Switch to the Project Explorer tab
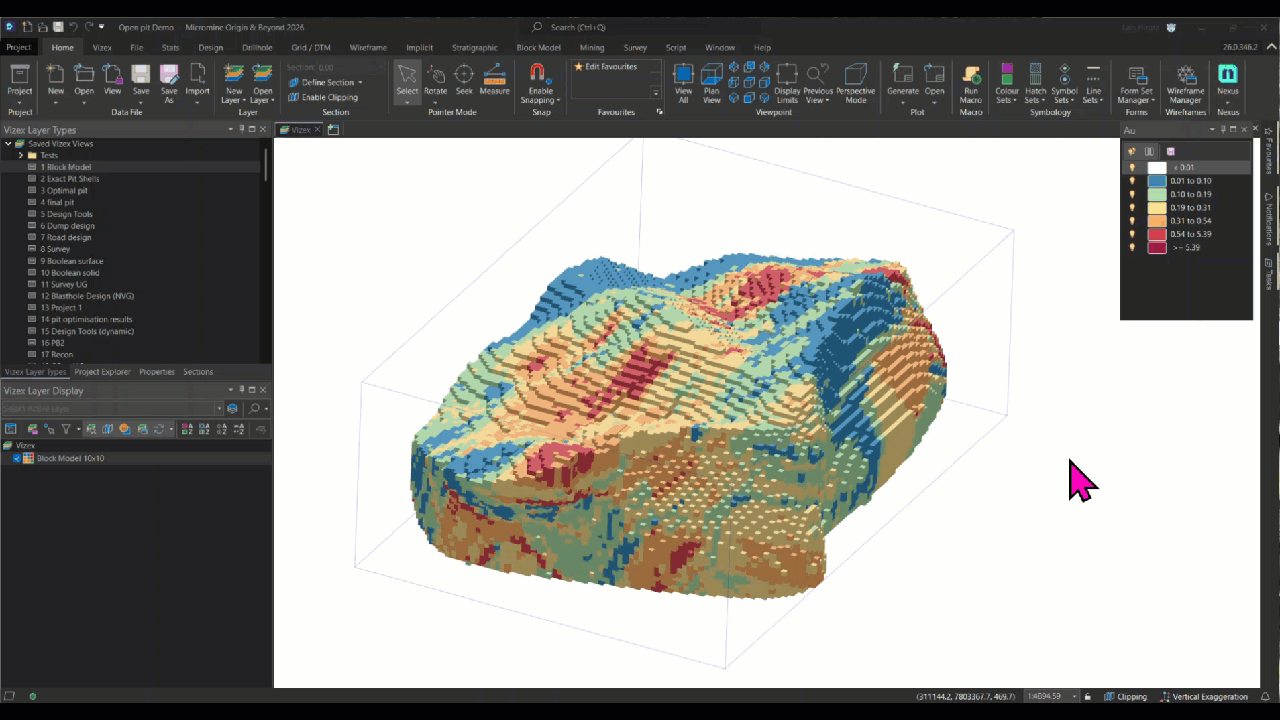The image size is (1280, 720). point(102,372)
